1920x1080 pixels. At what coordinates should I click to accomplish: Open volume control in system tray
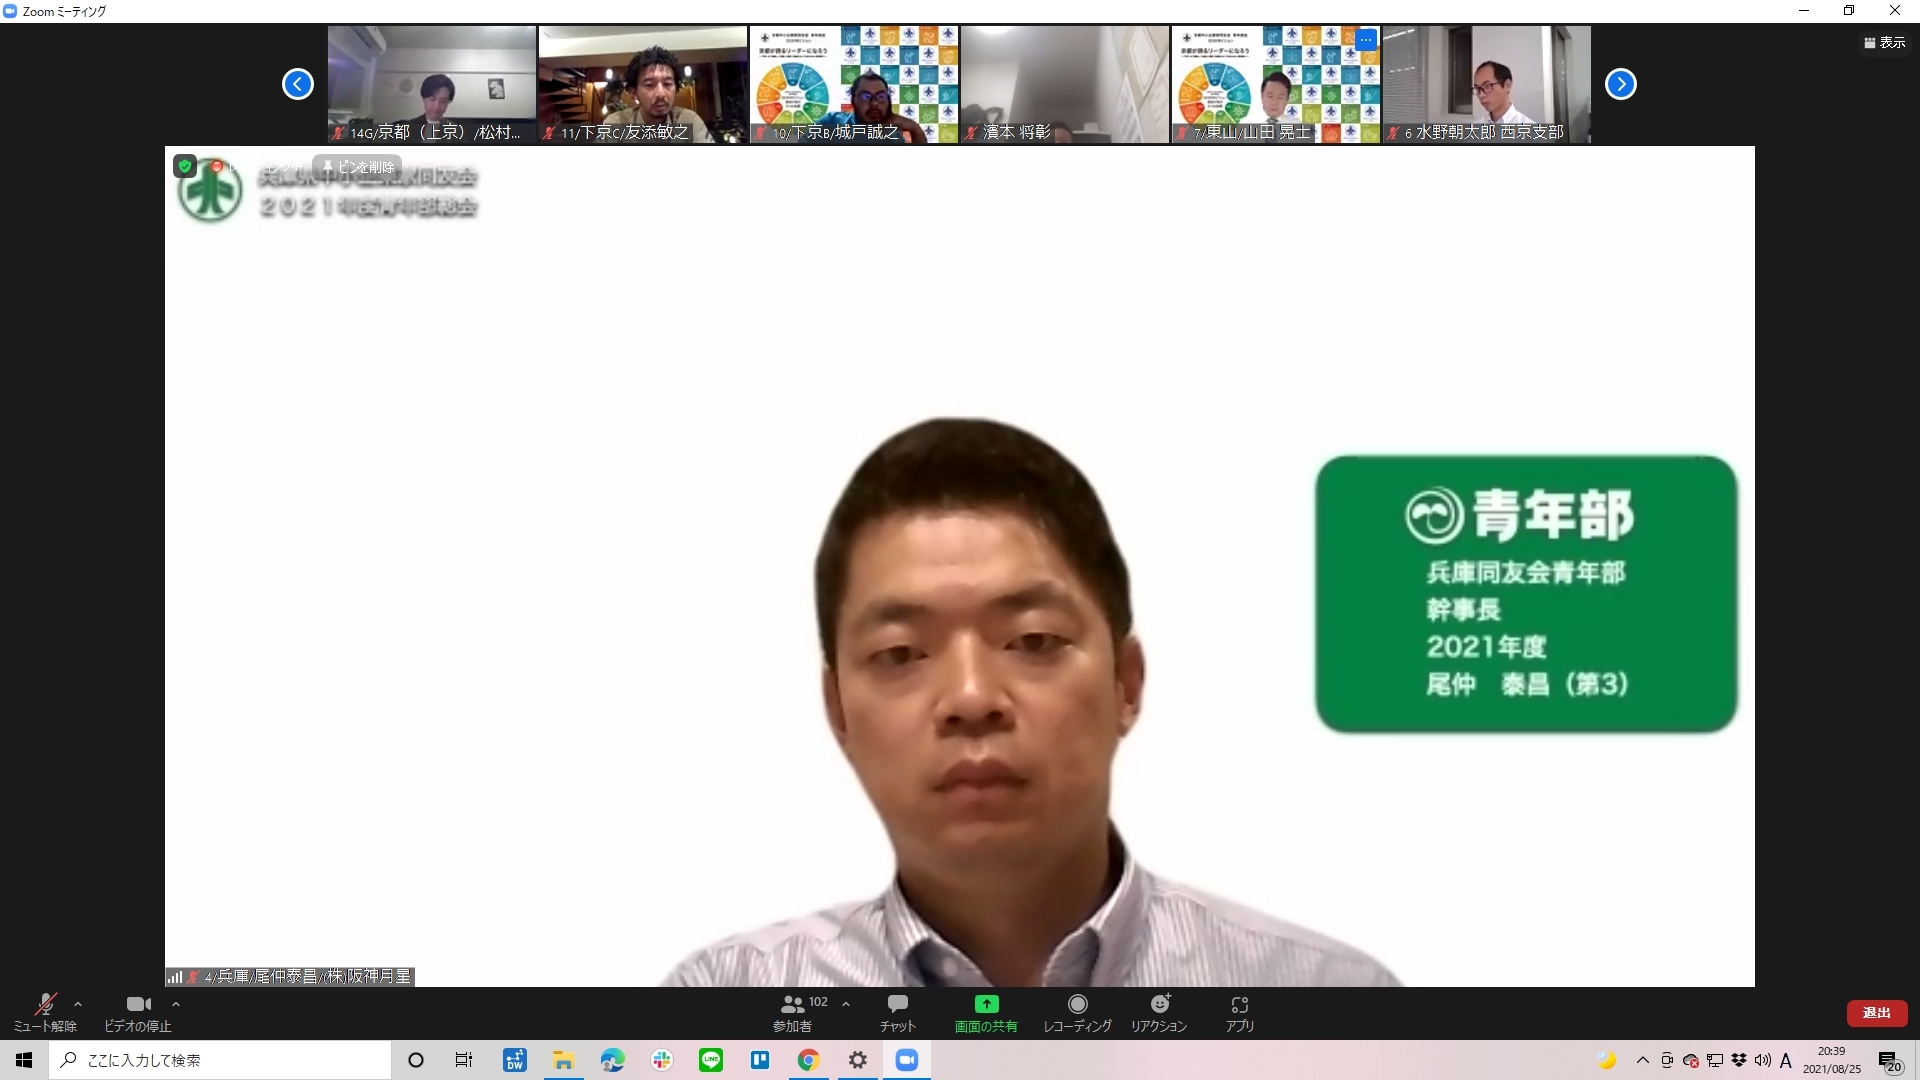[1763, 1060]
